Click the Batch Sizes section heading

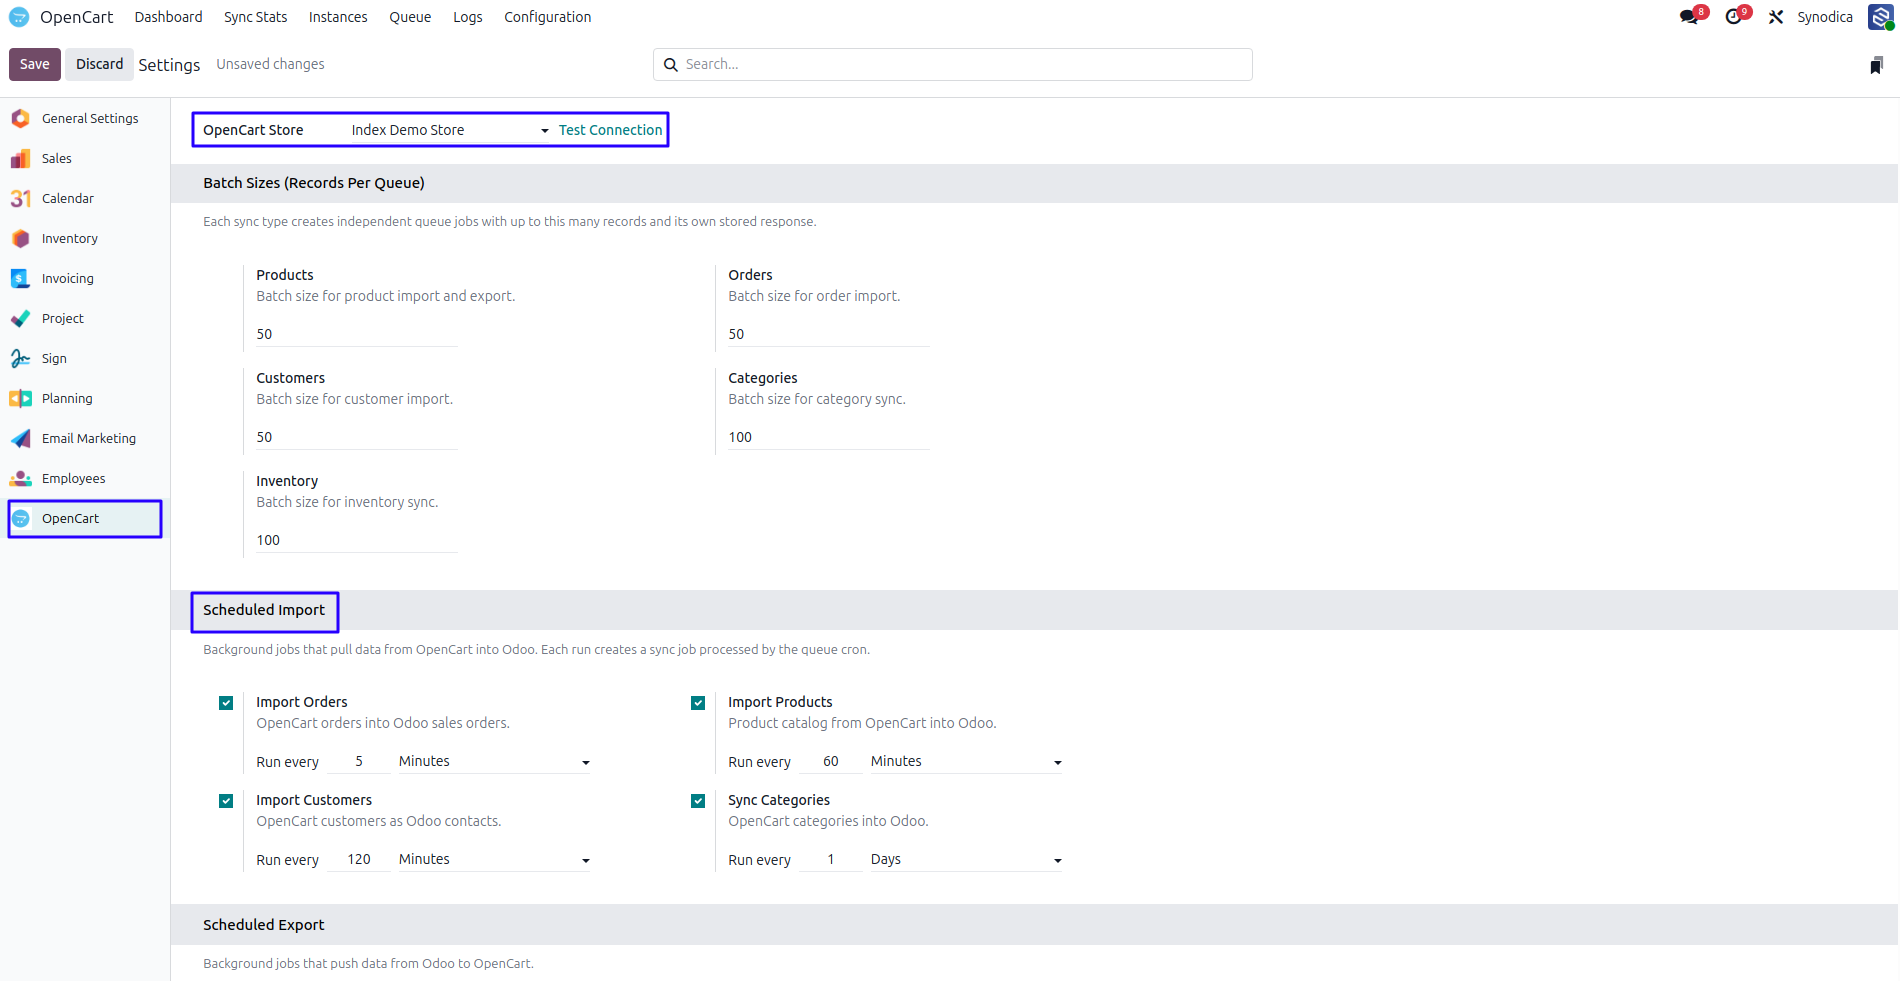pyautogui.click(x=314, y=183)
